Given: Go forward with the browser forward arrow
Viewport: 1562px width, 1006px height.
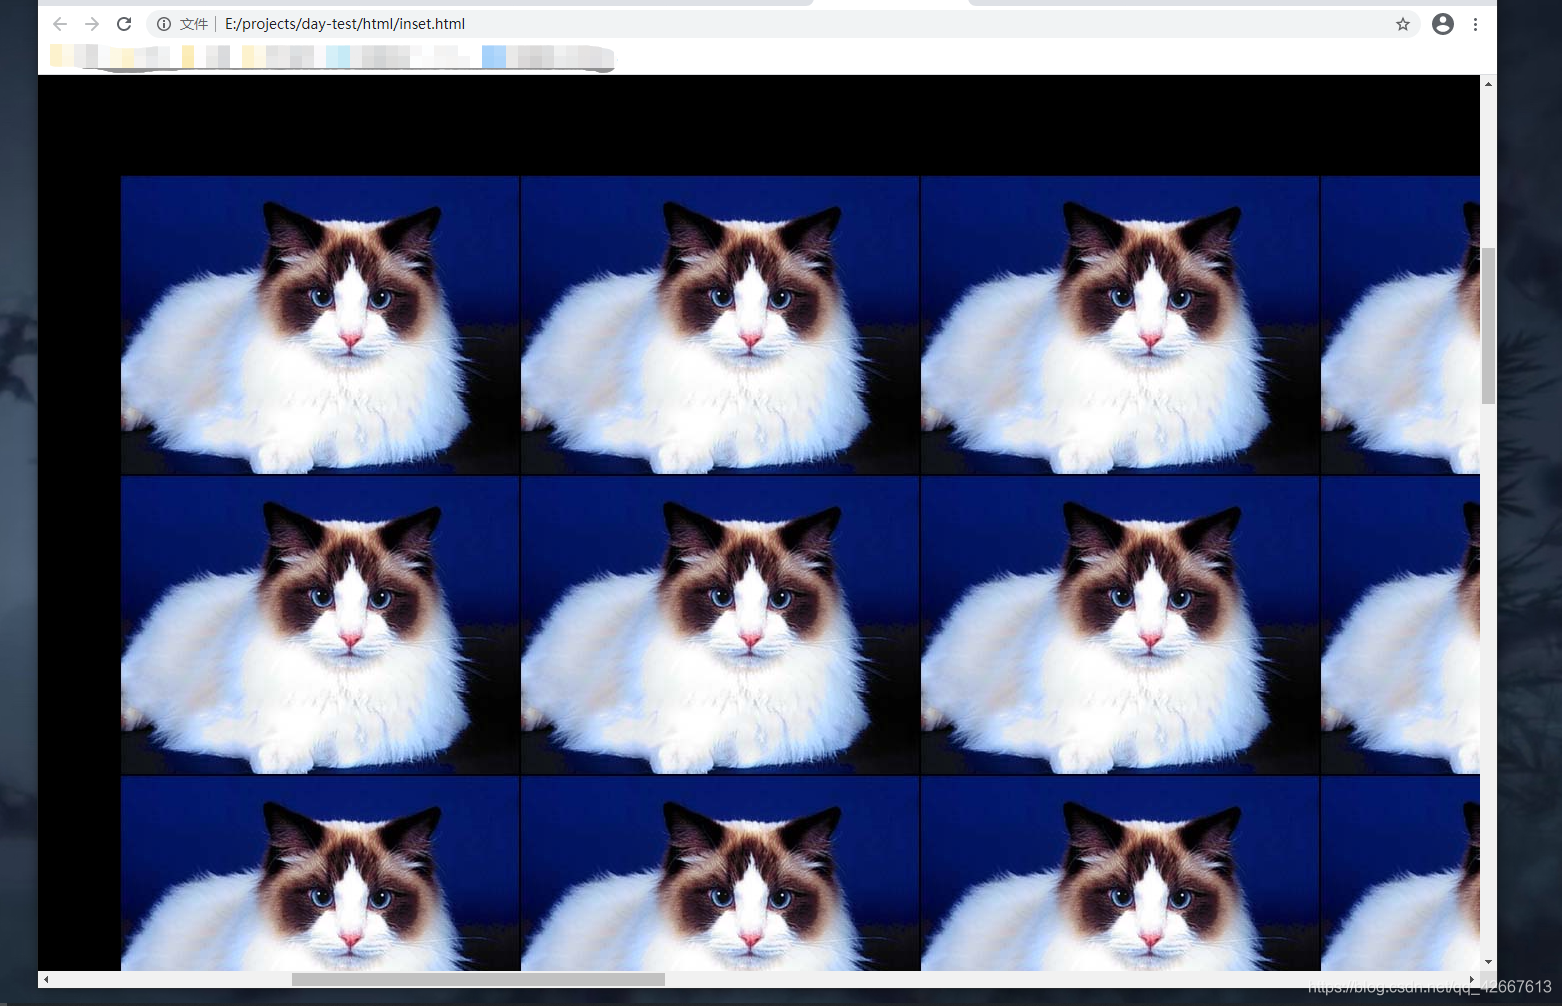Looking at the screenshot, I should pos(92,24).
